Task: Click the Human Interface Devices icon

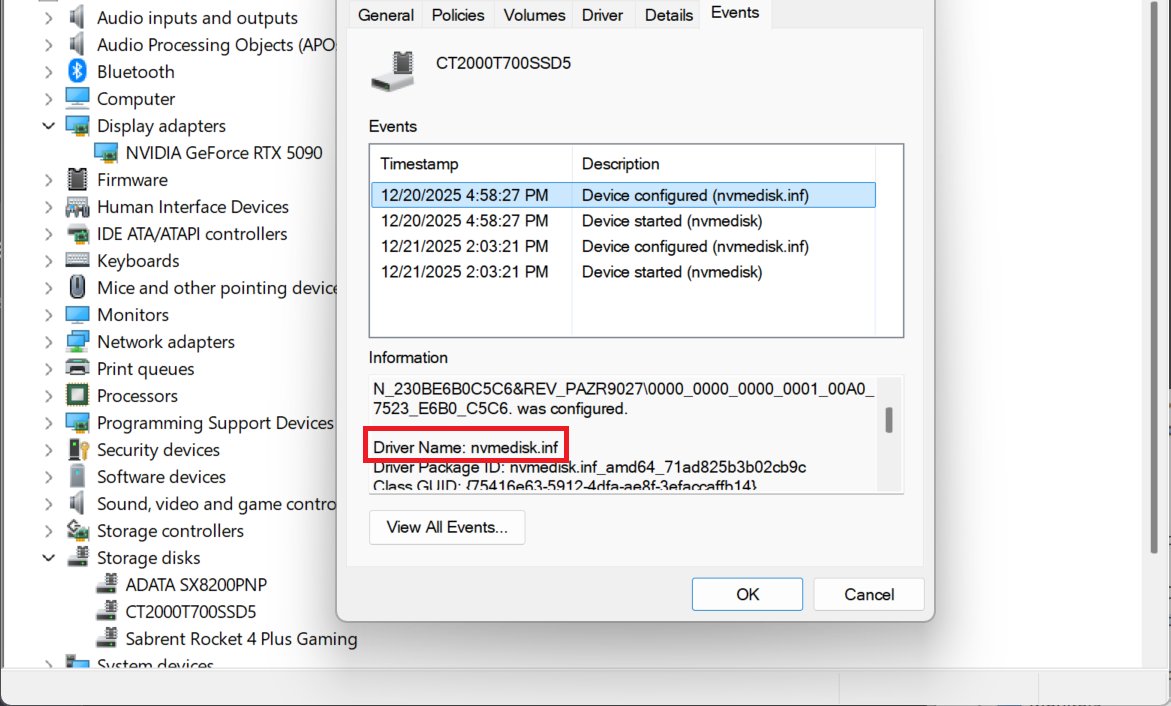Action: [x=77, y=206]
